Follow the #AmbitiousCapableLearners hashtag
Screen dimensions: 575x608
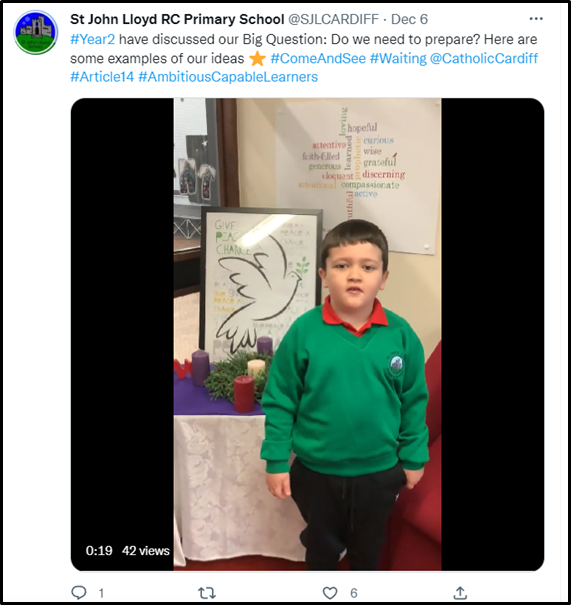tap(229, 77)
